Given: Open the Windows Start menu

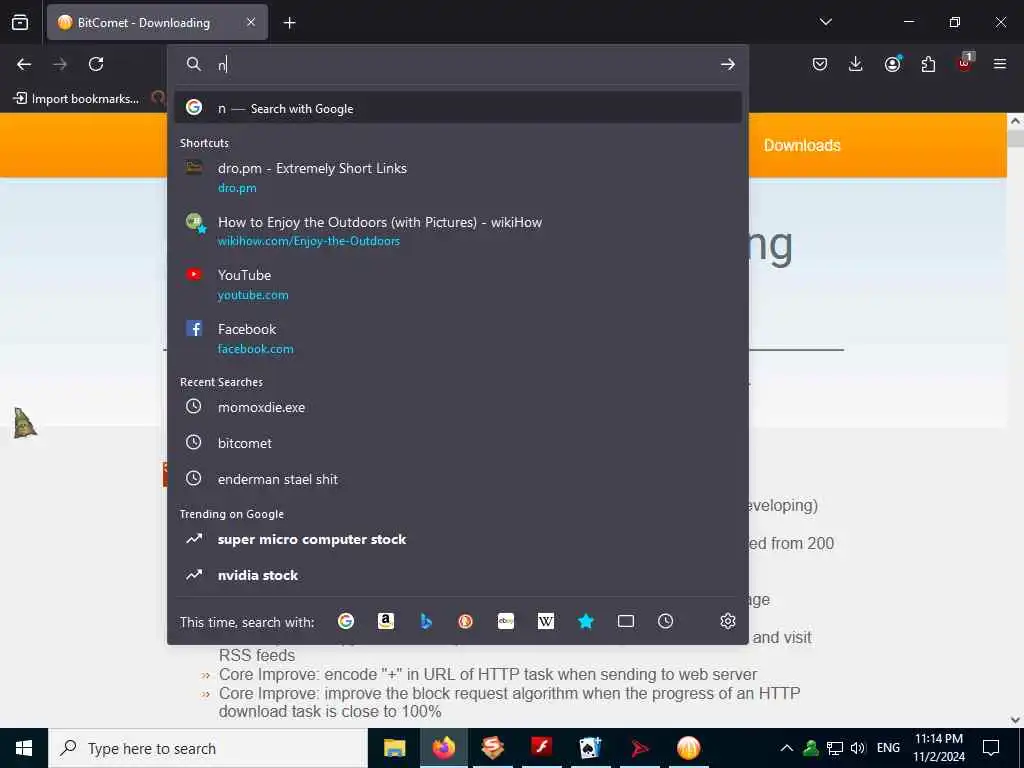Looking at the screenshot, I should 24,748.
